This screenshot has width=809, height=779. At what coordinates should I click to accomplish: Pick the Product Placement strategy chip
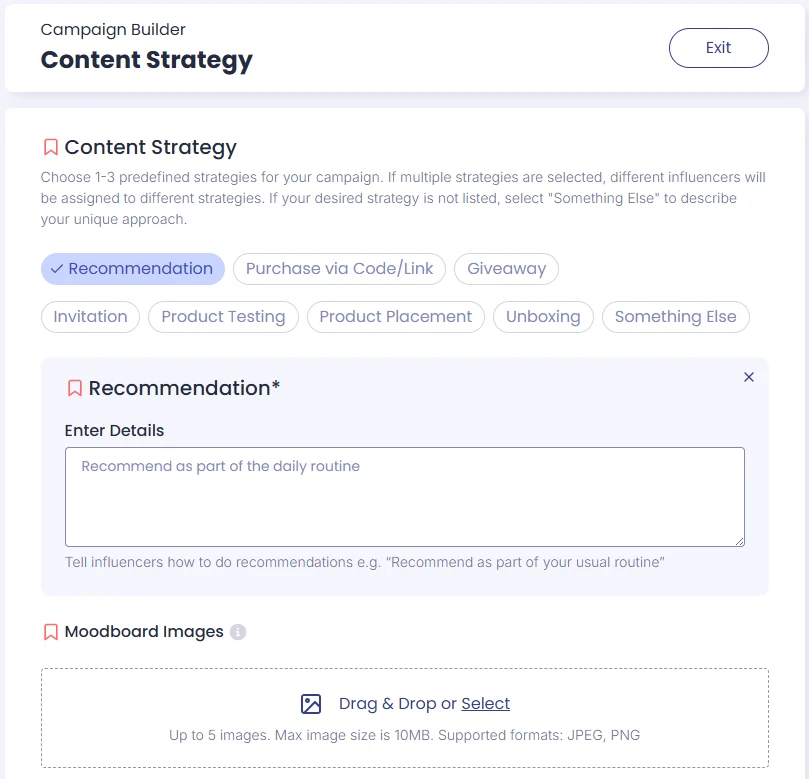coord(396,317)
